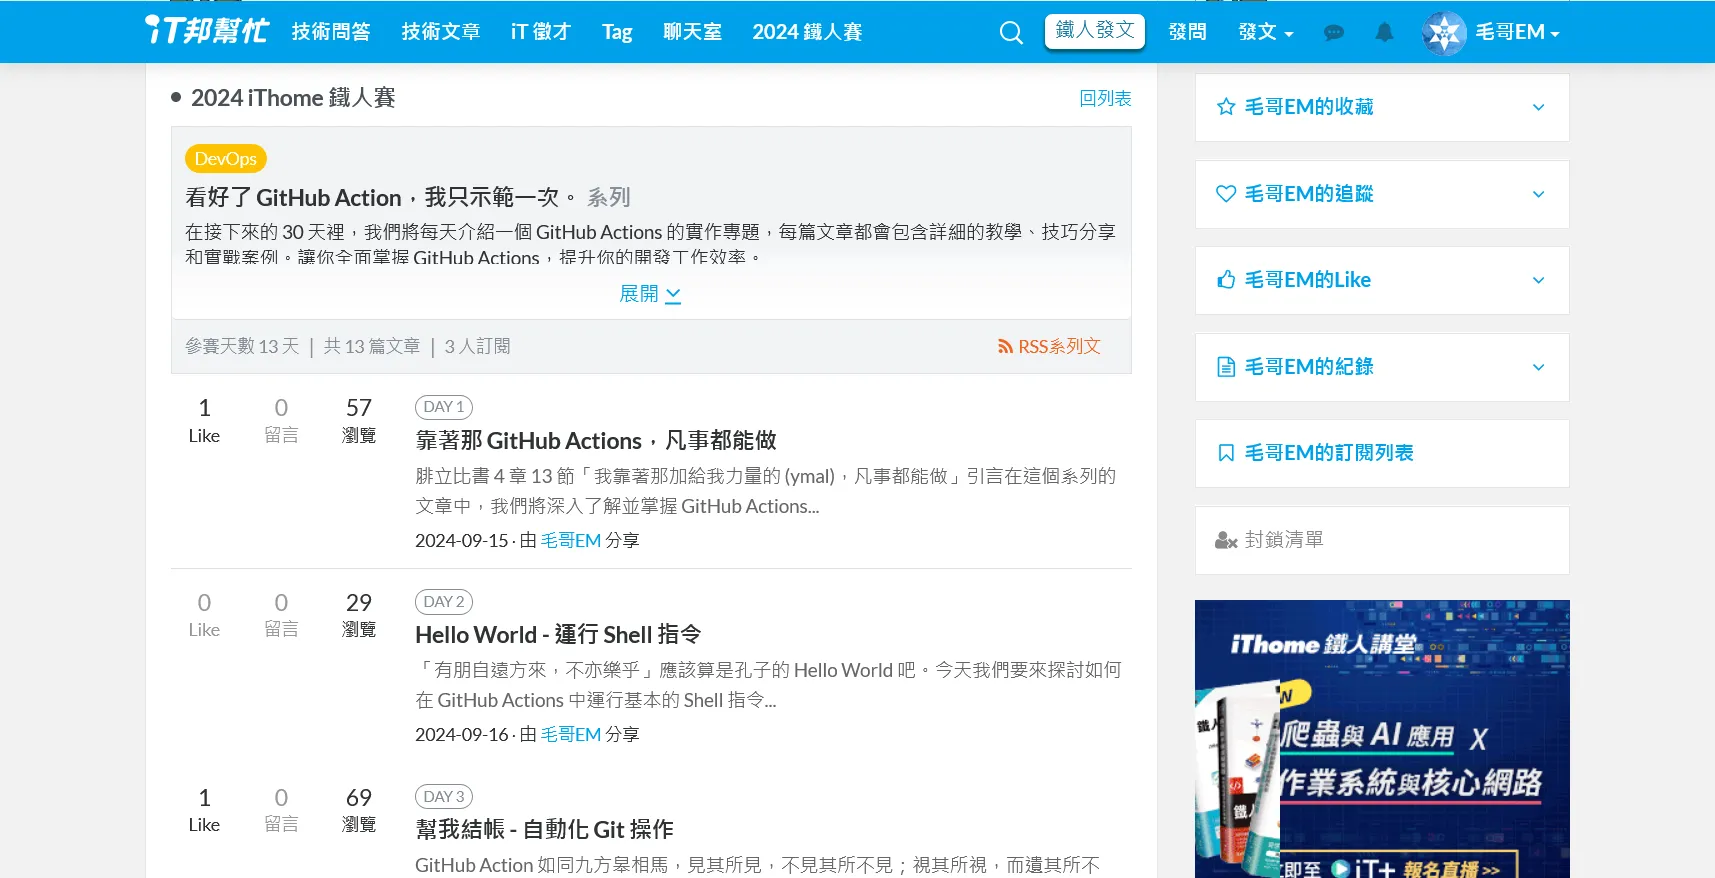Expand the 毛哥EM的紀錄 panel chevron
This screenshot has height=878, width=1715.
click(1538, 367)
